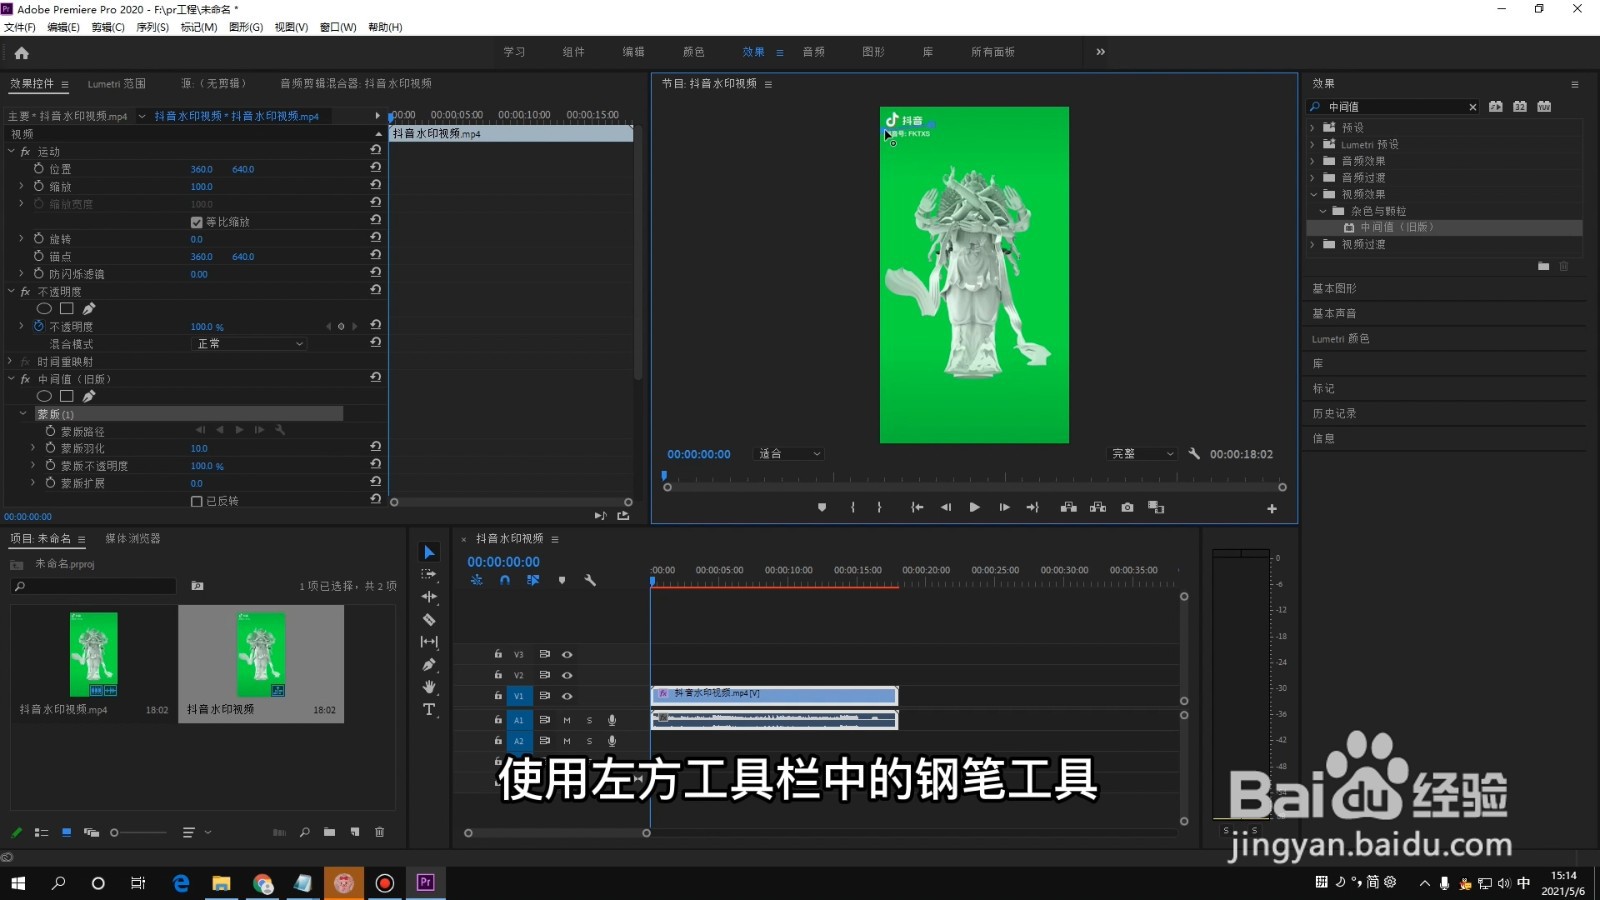Viewport: 1600px width, 900px height.
Task: Select the Pen tool in toolbar
Action: coord(429,664)
